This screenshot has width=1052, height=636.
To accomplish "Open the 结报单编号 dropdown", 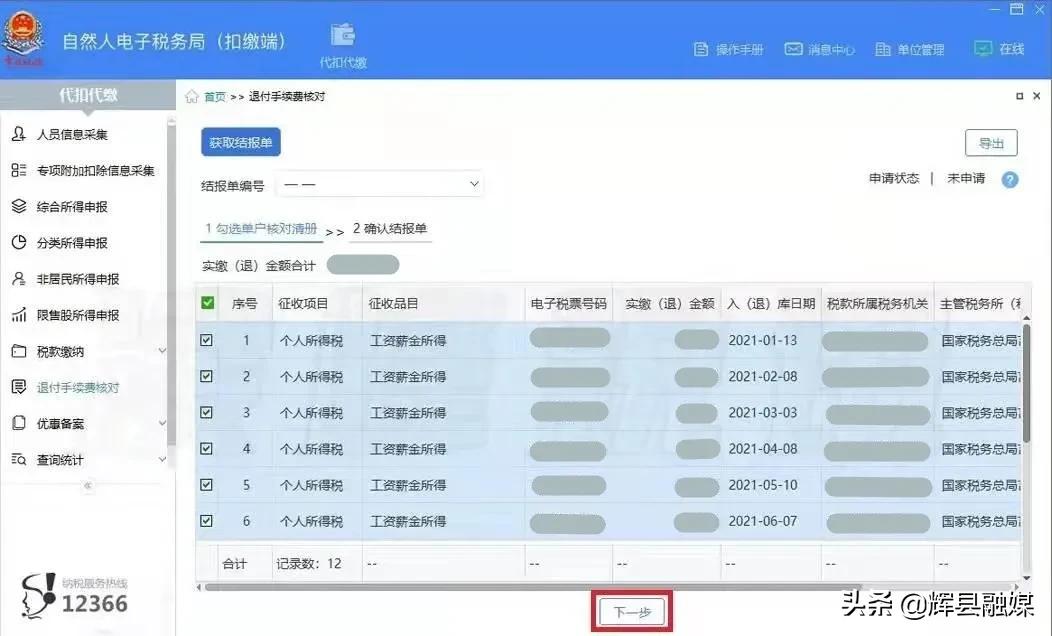I will (x=380, y=184).
